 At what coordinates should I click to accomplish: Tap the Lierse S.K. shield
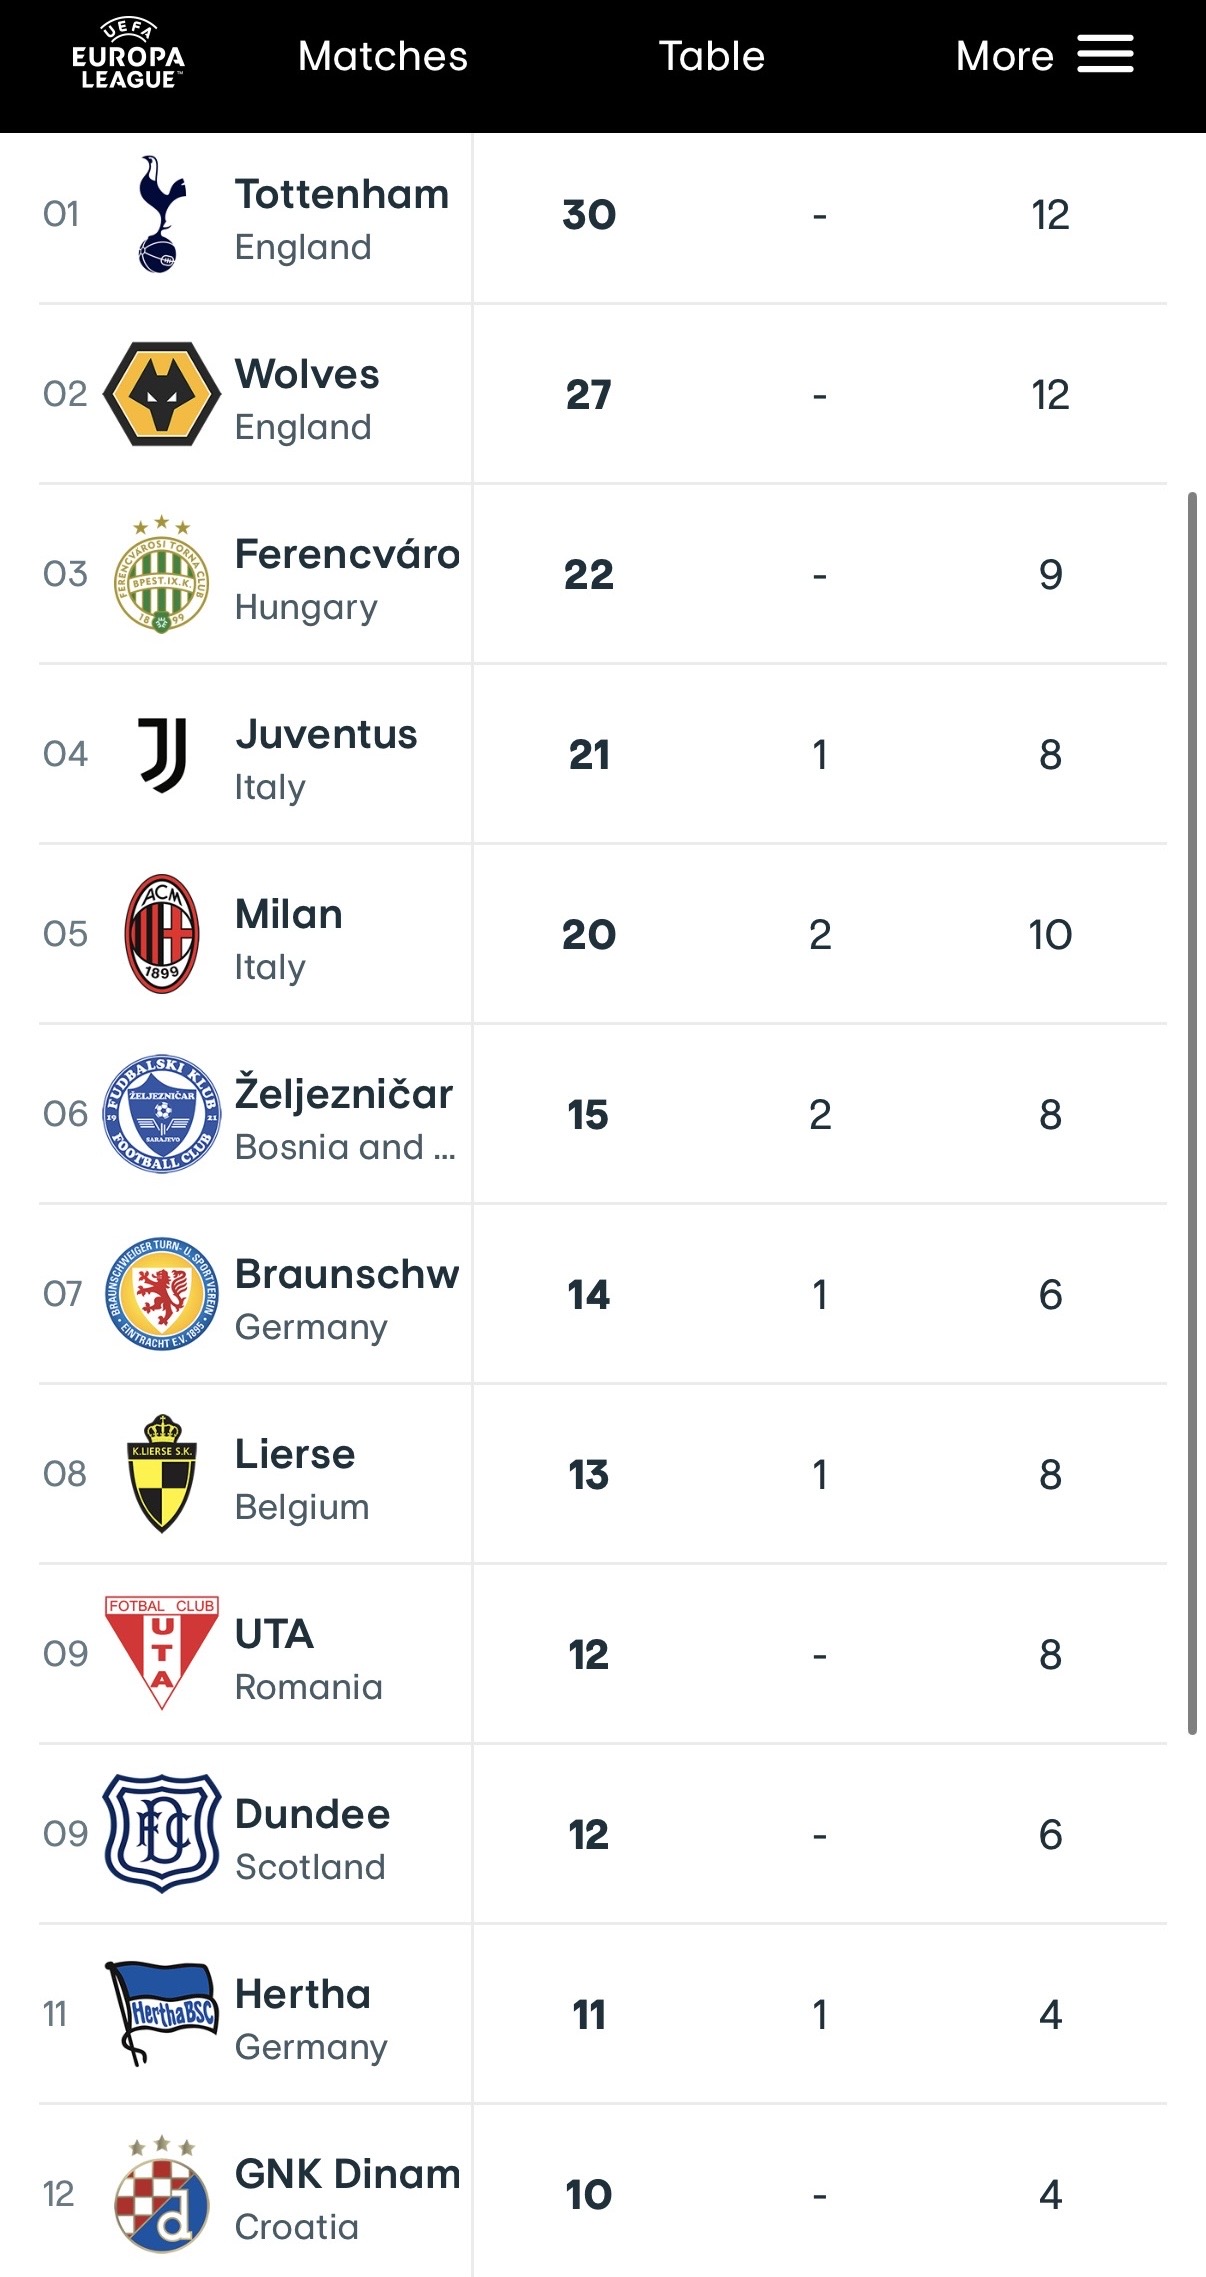click(x=162, y=1473)
